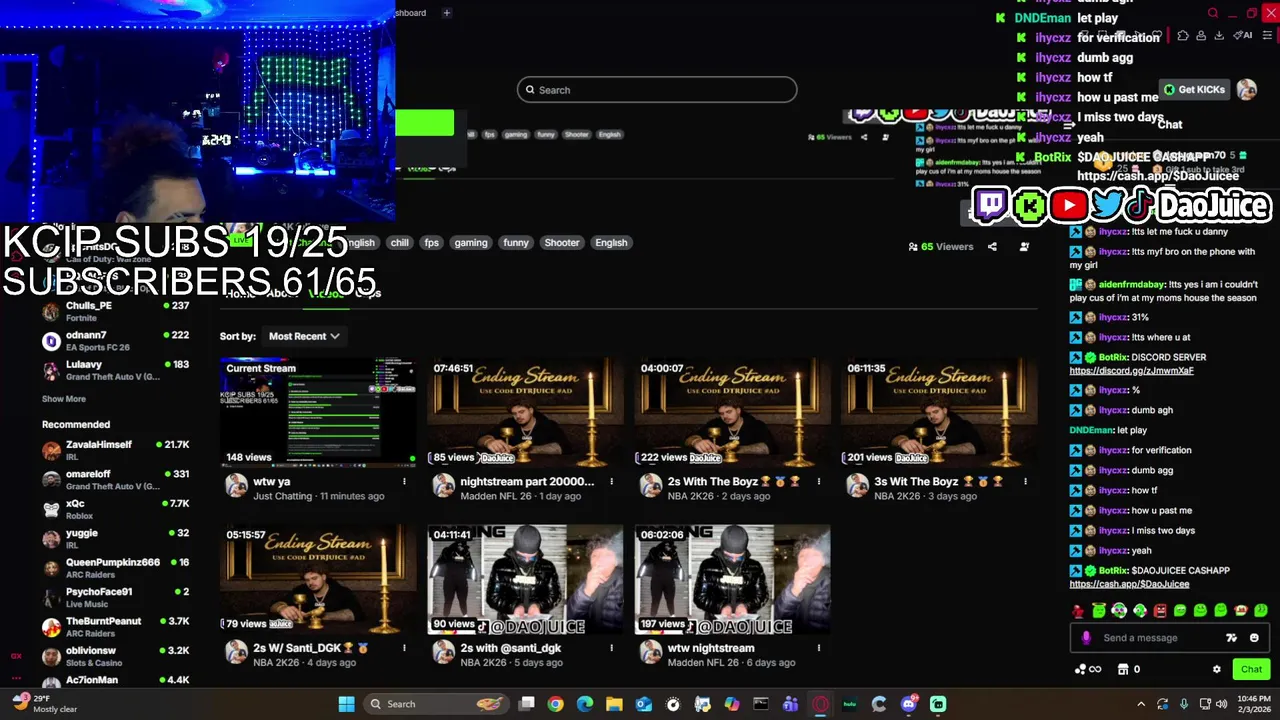The height and width of the screenshot is (720, 1280).
Task: Open Chulls_PE channel in sidebar
Action: pos(115,311)
